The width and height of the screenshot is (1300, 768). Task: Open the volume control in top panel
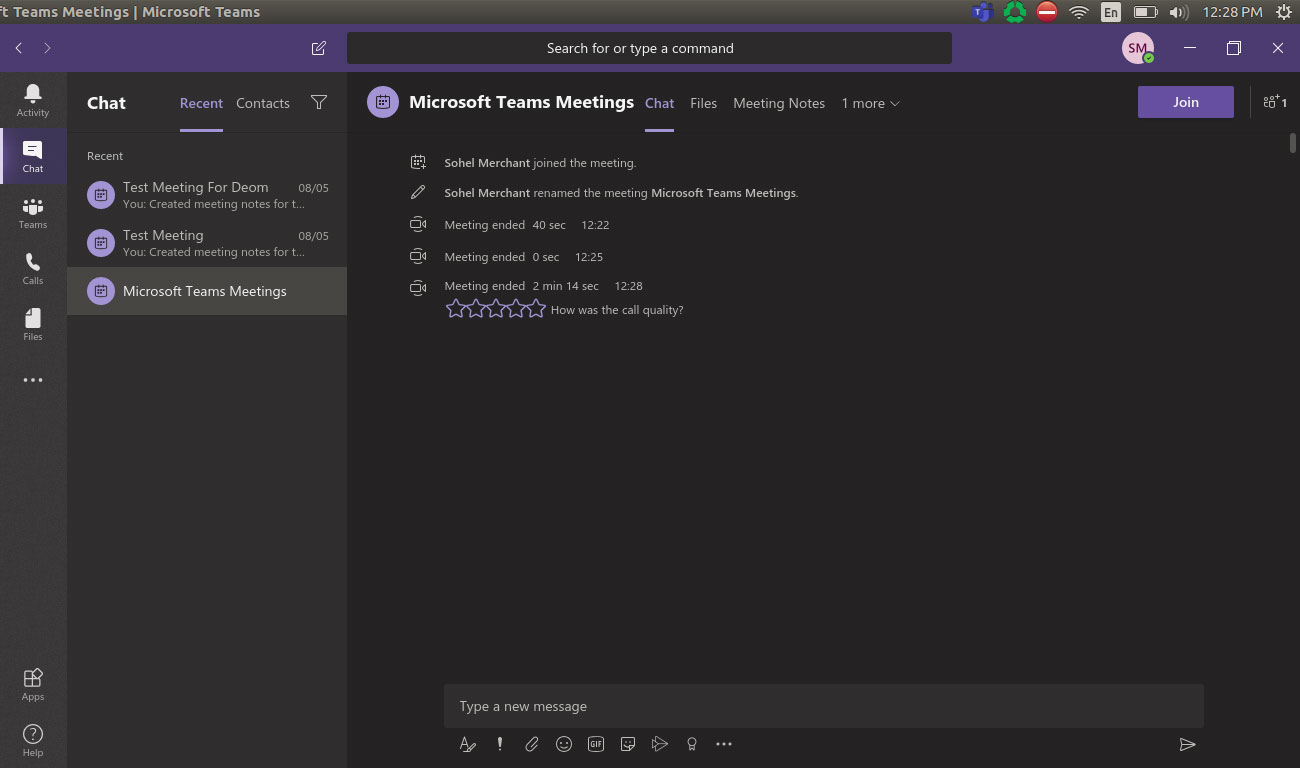(x=1178, y=12)
